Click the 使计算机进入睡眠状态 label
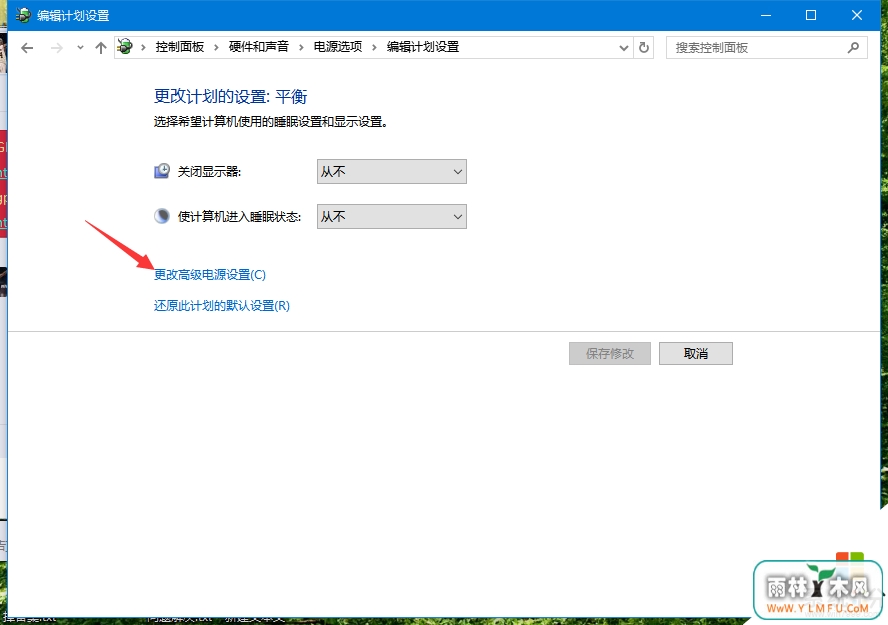Viewport: 888px width, 625px height. click(x=239, y=217)
